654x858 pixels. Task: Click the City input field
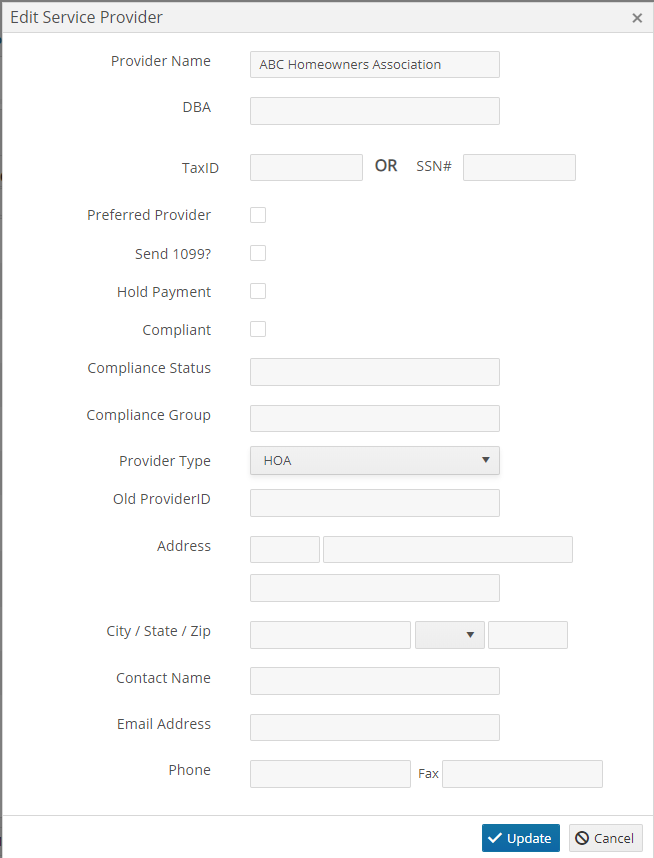(x=331, y=635)
